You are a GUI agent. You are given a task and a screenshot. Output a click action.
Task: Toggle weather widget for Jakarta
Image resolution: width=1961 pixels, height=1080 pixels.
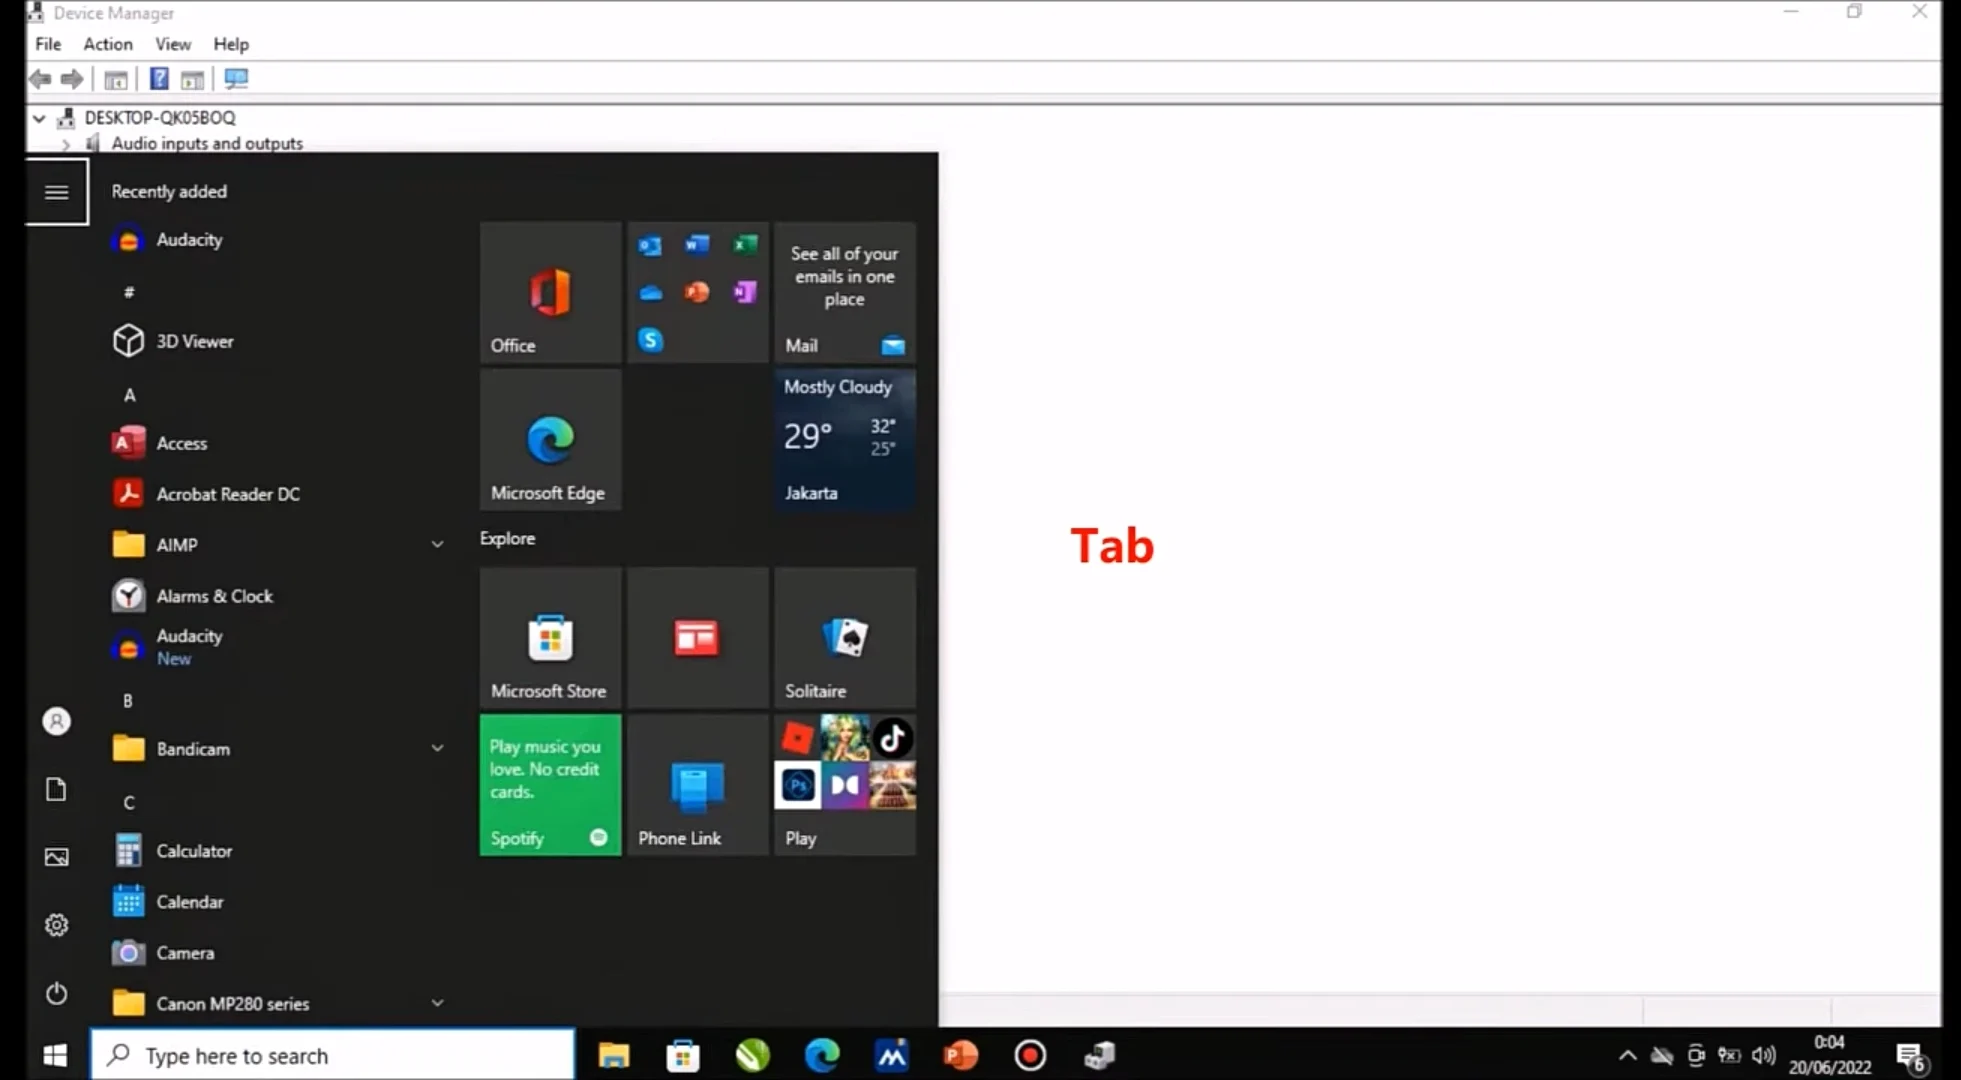coord(844,439)
